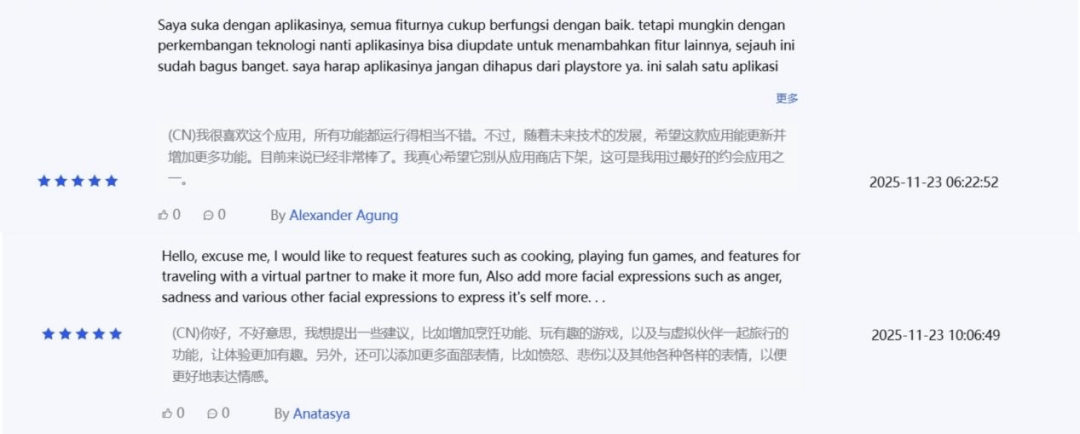This screenshot has height=434, width=1080.
Task: Click the Chinese translation box under Anatasya's review
Action: [481, 355]
